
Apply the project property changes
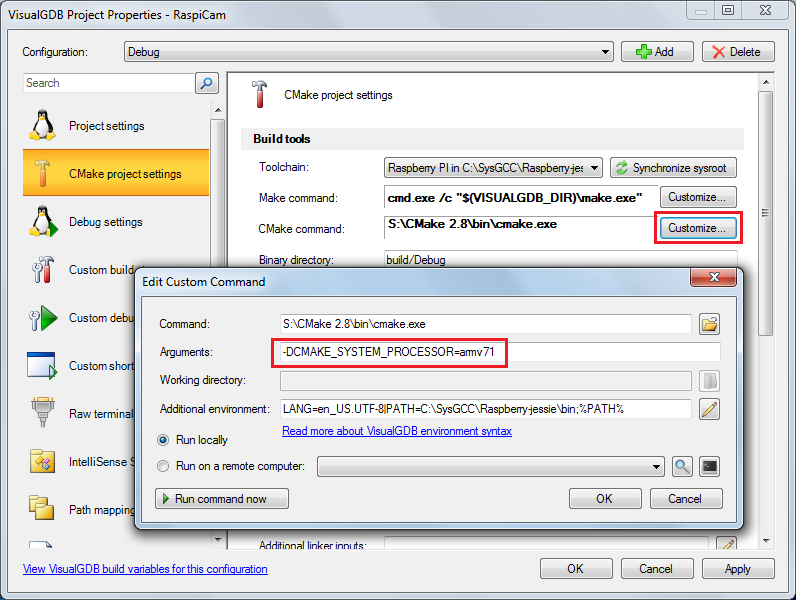(738, 569)
